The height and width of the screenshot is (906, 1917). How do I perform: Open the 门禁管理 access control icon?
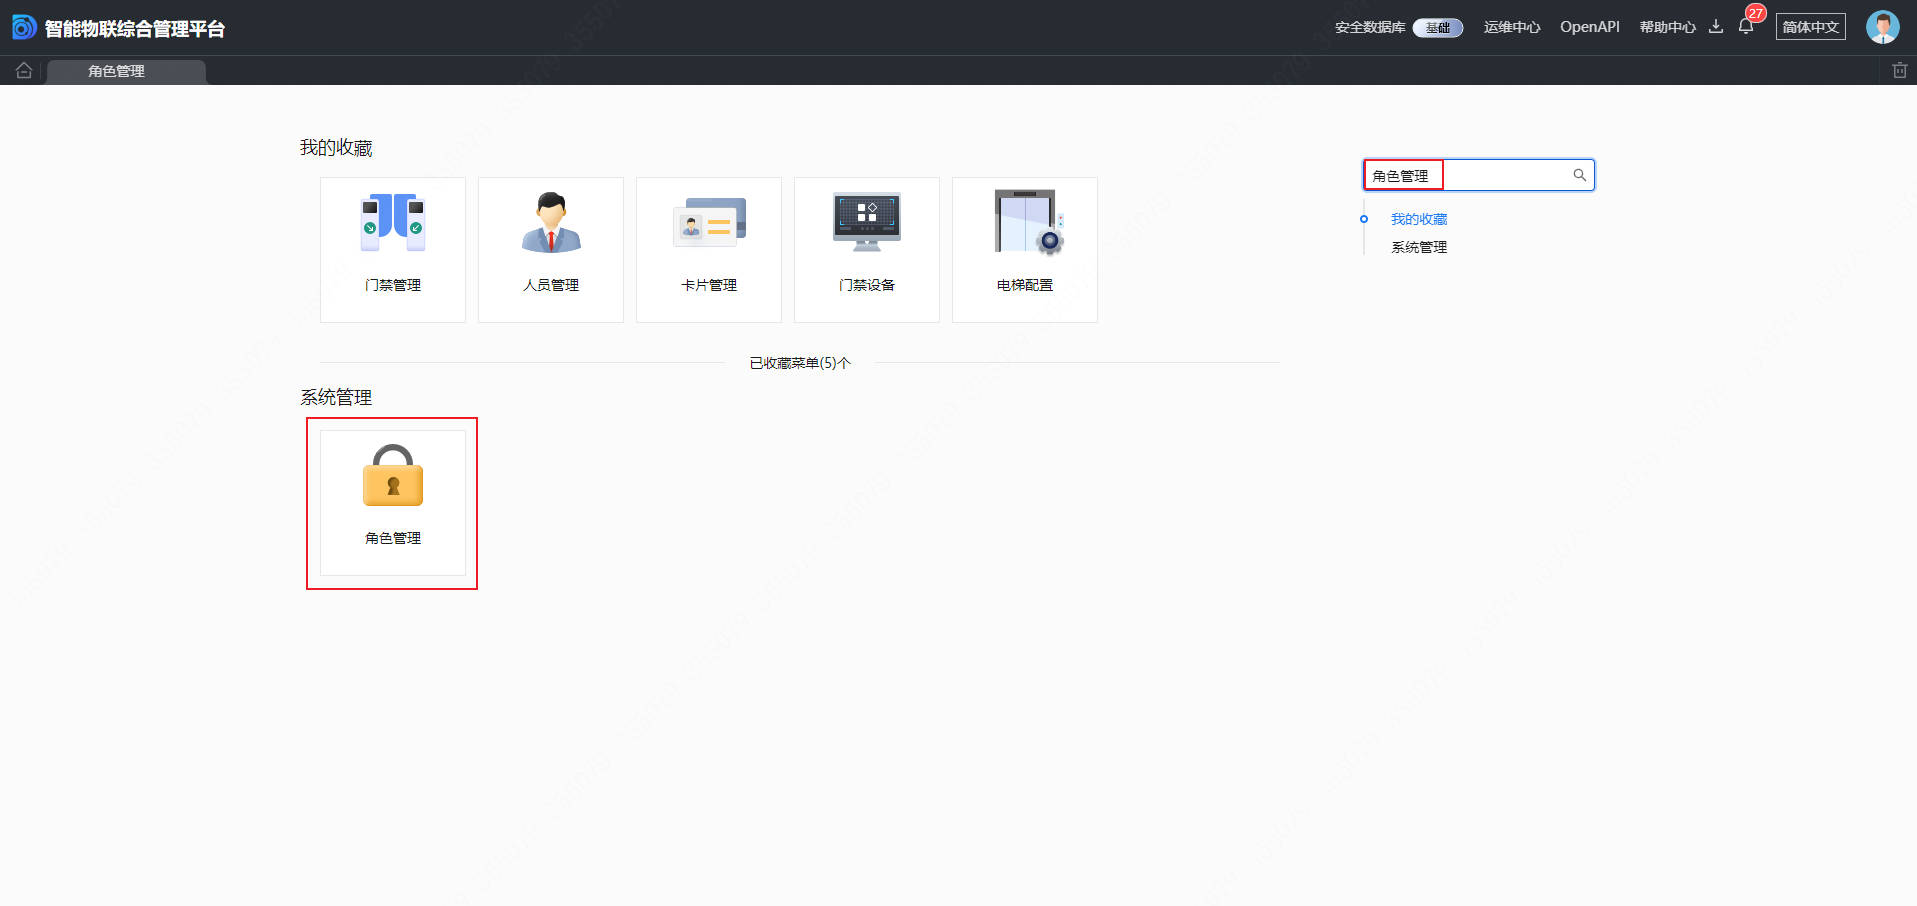[x=393, y=224]
